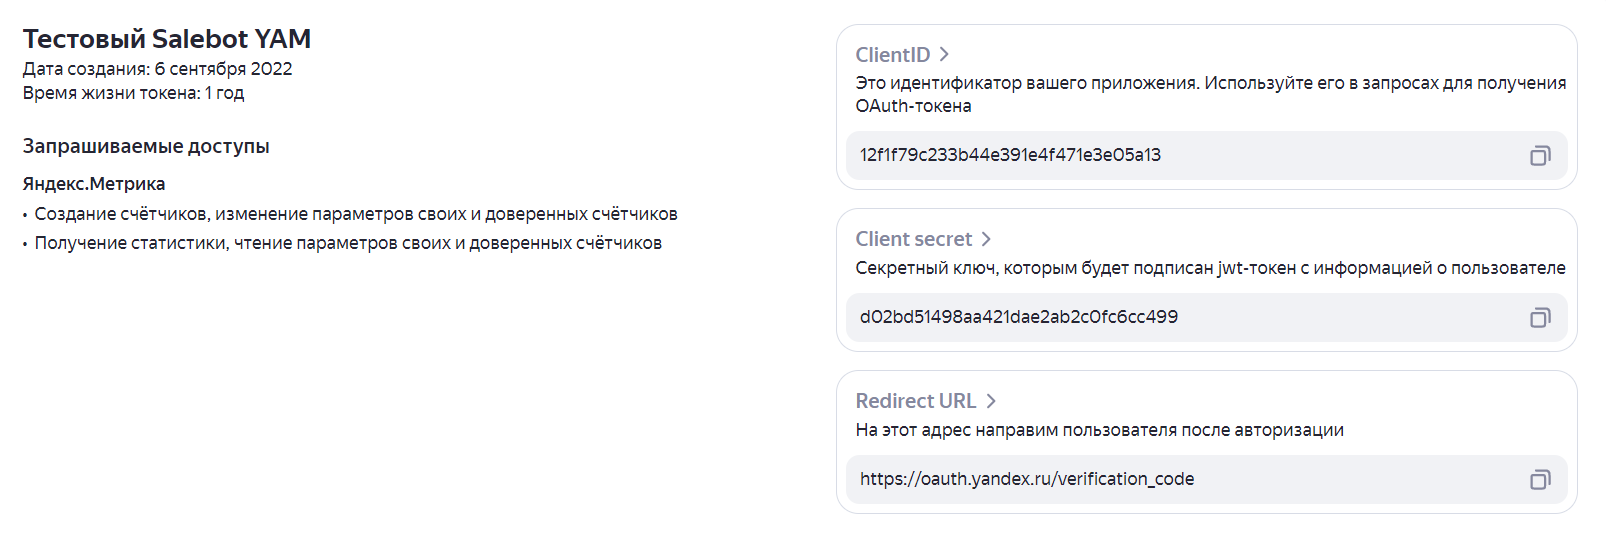Open the ClientID heading link
Image resolution: width=1606 pixels, height=534 pixels.
pyautogui.click(x=893, y=55)
